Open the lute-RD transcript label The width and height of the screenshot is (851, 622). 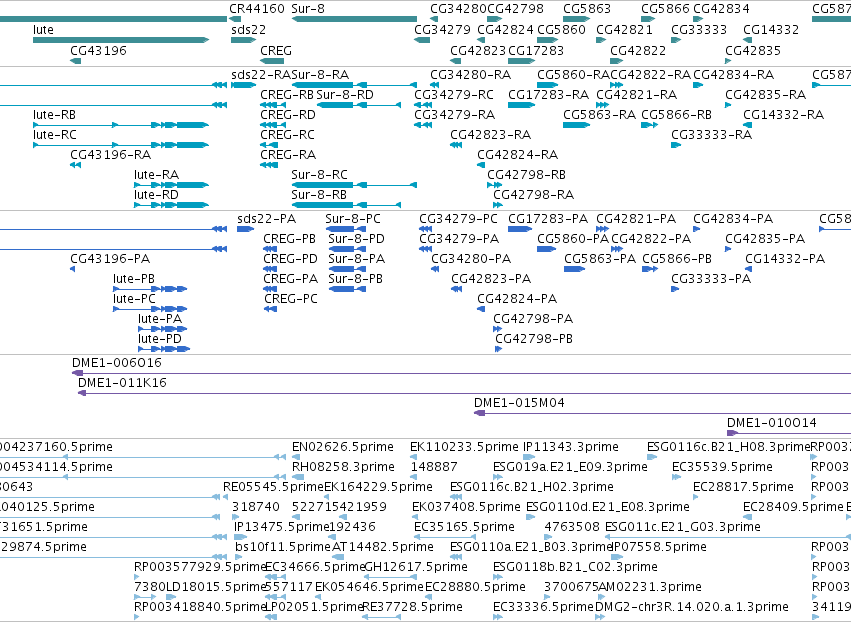click(156, 195)
